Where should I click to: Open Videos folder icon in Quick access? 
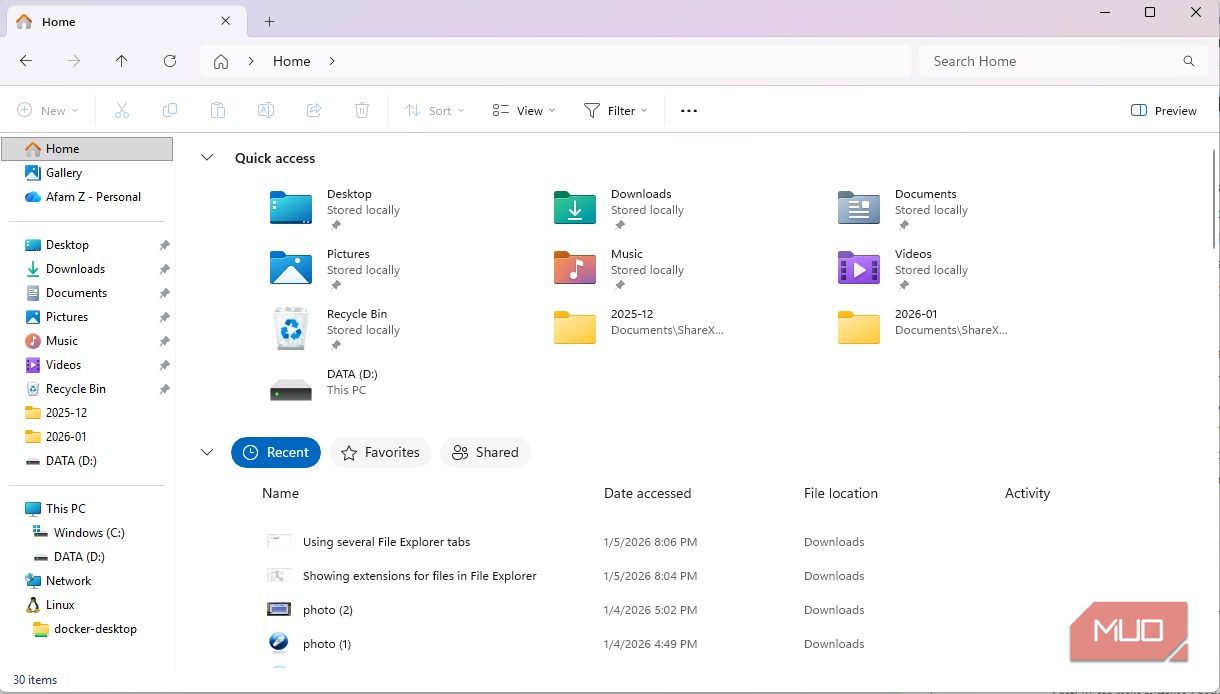[859, 268]
